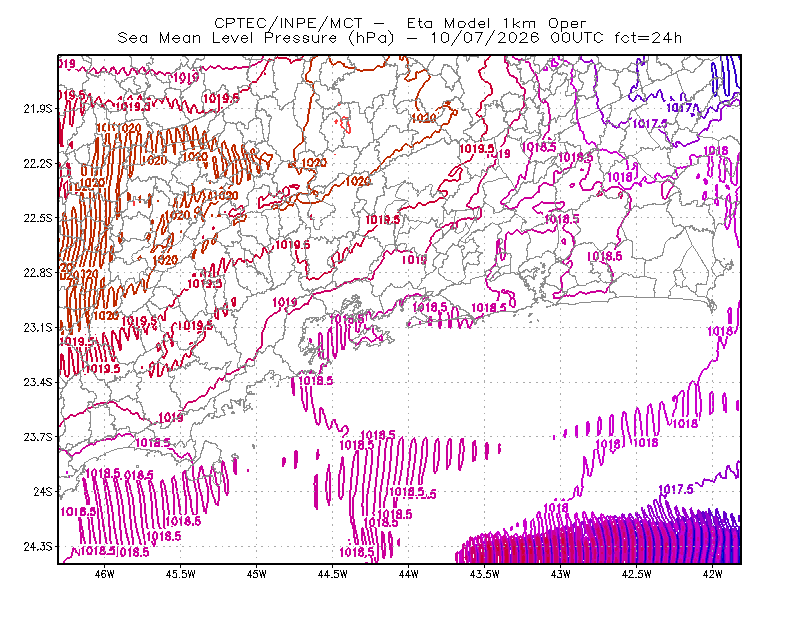
Task: Select the 24.3S latitude axis label
Action: click(38, 546)
